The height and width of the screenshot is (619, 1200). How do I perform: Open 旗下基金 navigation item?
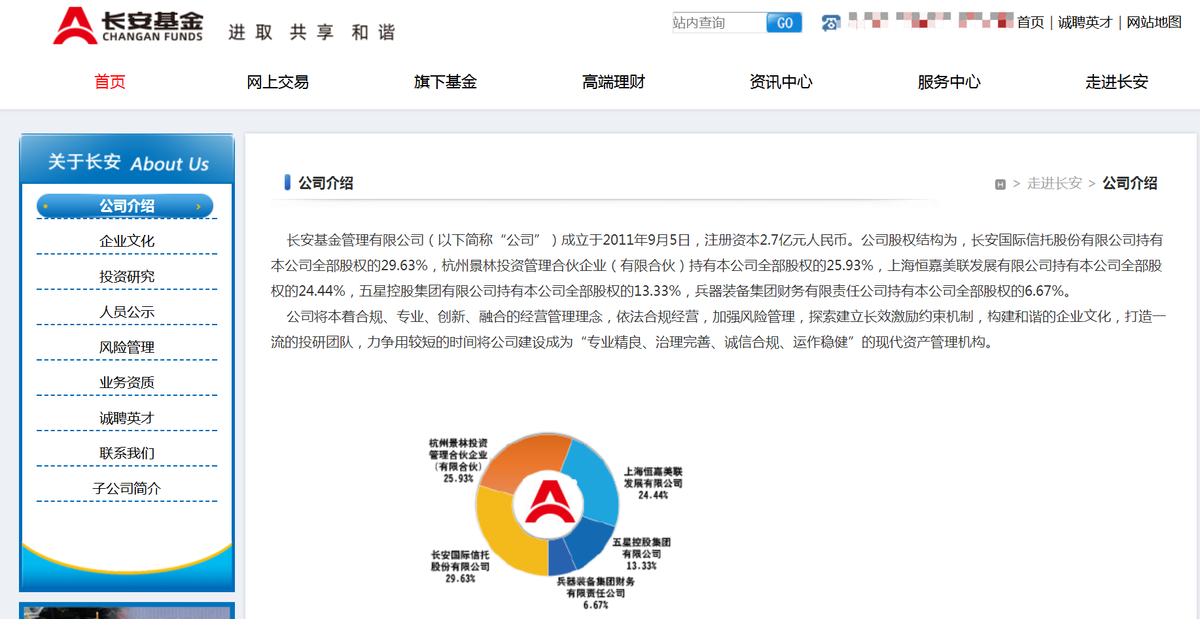pos(445,82)
